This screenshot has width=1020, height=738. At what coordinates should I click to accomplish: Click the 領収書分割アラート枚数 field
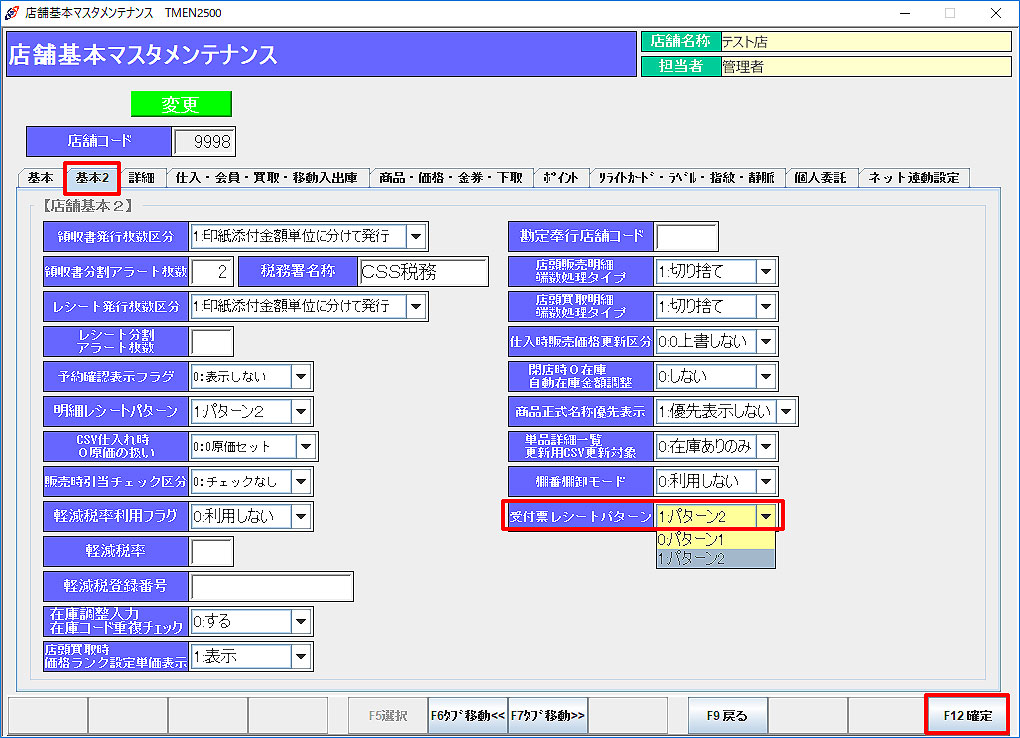point(211,272)
